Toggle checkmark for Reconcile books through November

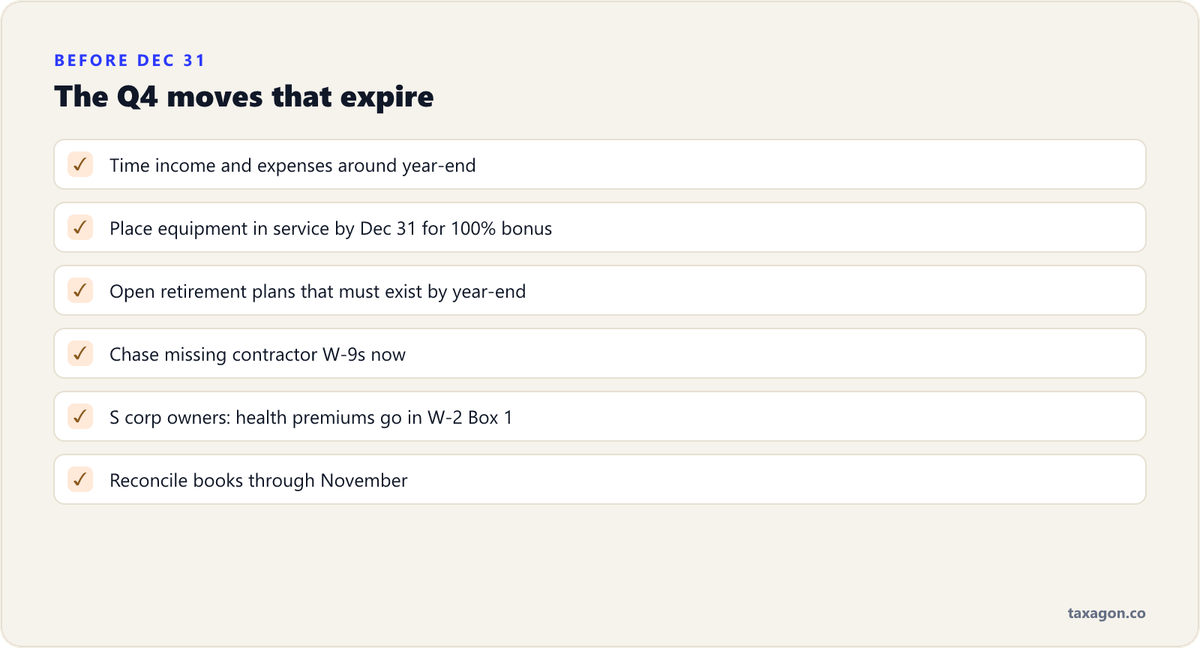80,479
